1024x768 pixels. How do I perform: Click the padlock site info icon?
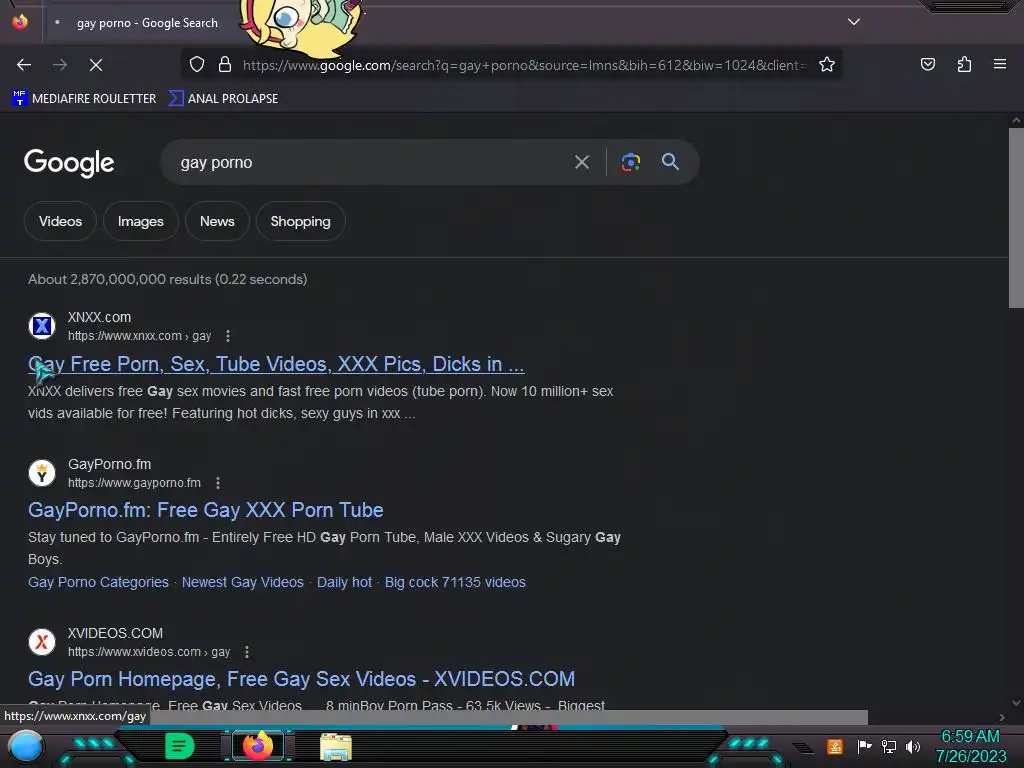pyautogui.click(x=225, y=65)
